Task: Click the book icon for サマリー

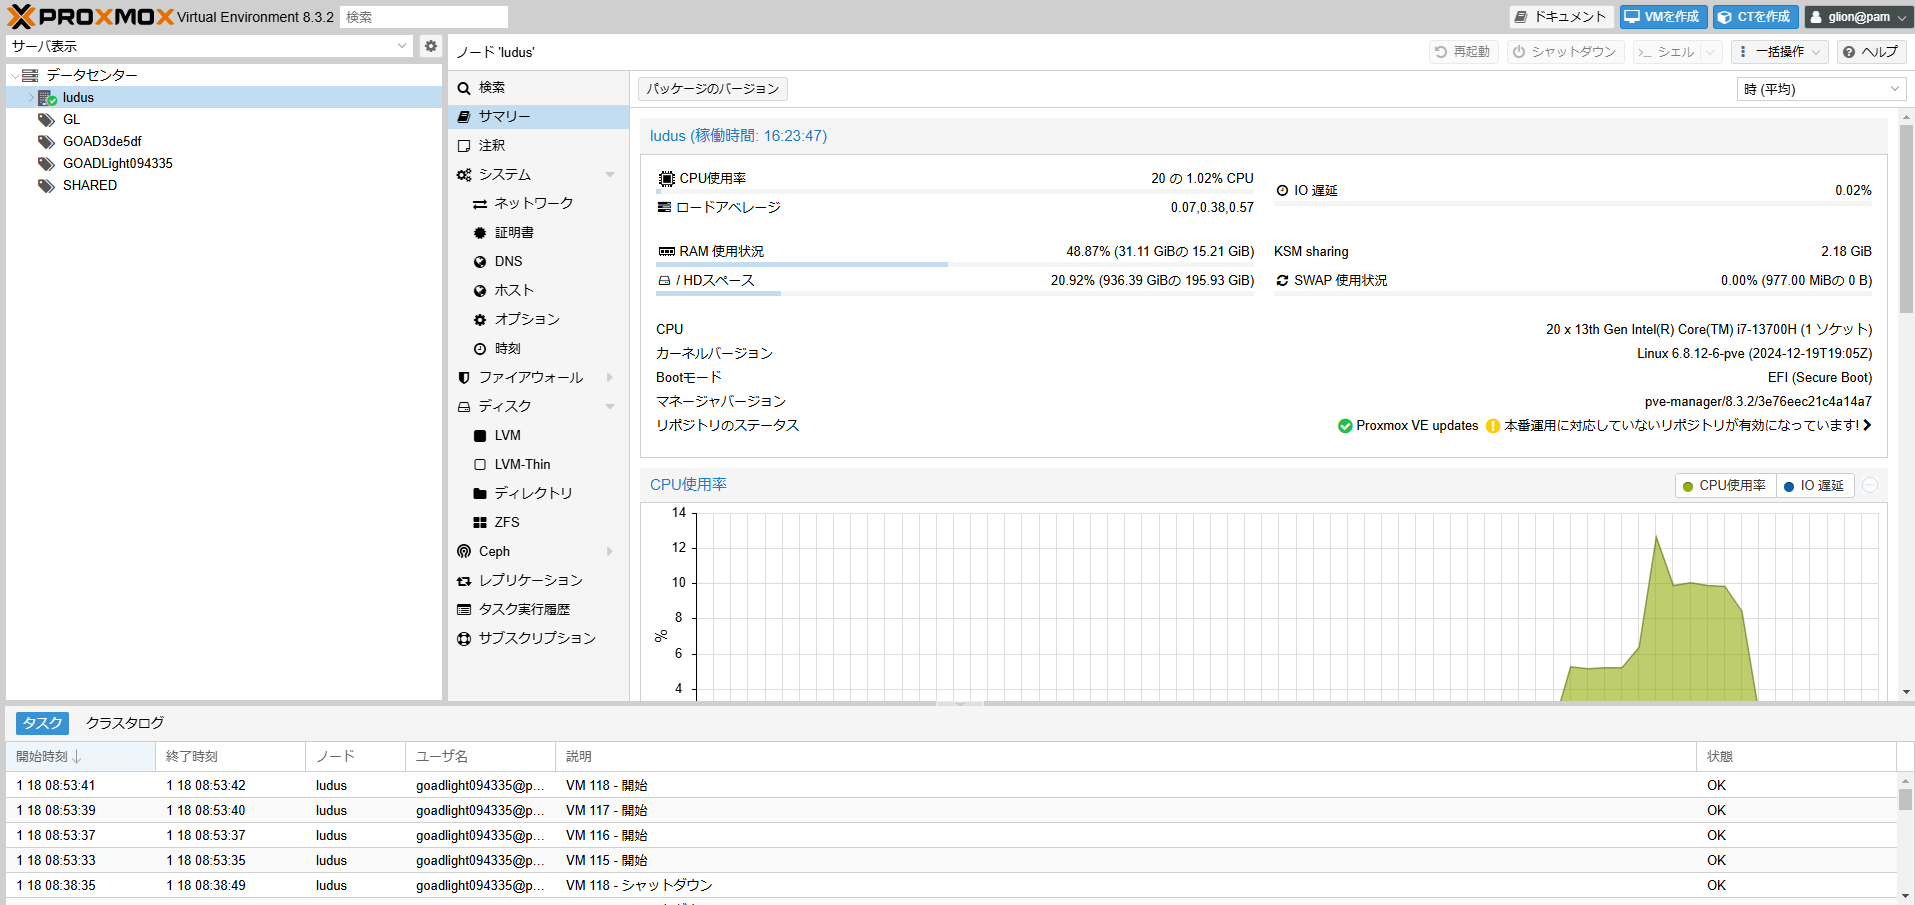Action: [464, 117]
